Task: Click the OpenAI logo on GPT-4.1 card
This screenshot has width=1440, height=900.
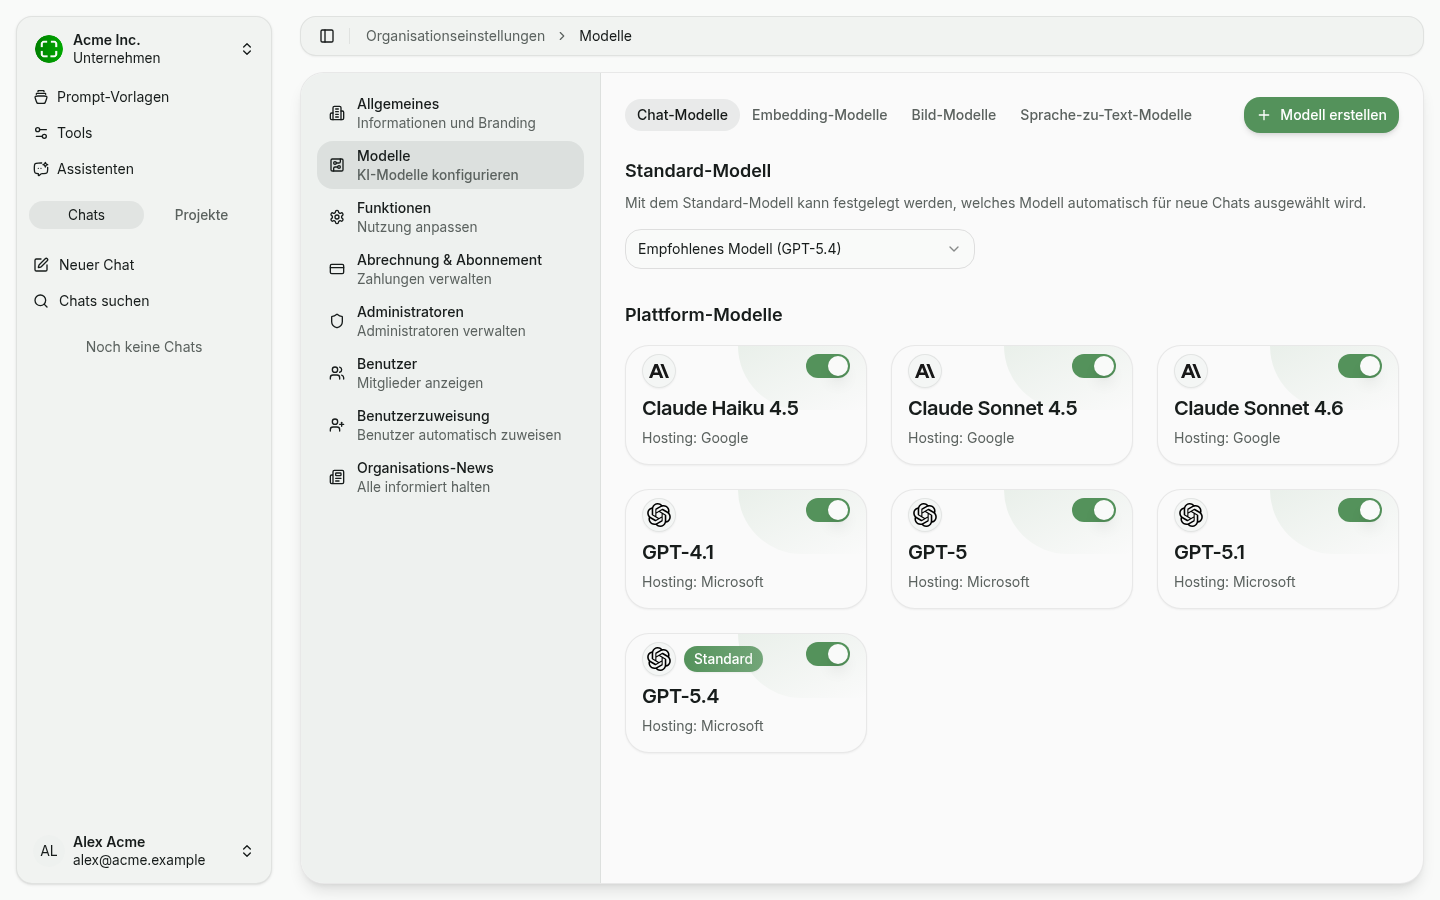Action: (x=659, y=515)
